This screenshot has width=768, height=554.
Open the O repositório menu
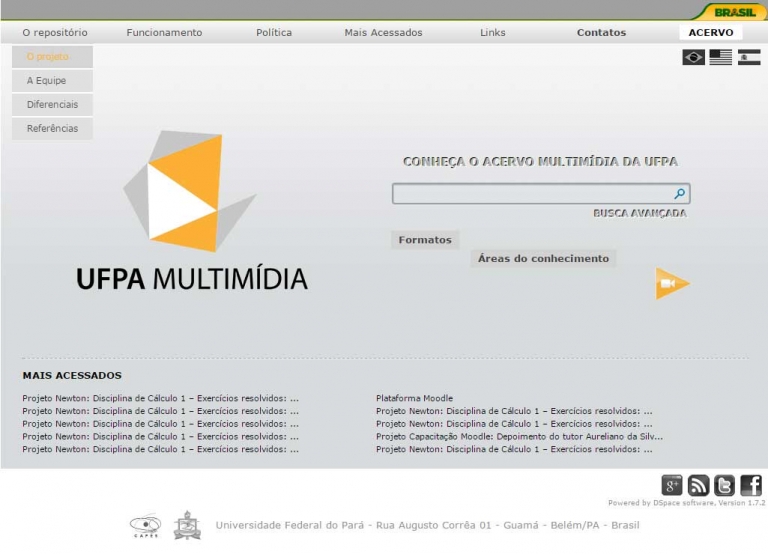coord(55,32)
